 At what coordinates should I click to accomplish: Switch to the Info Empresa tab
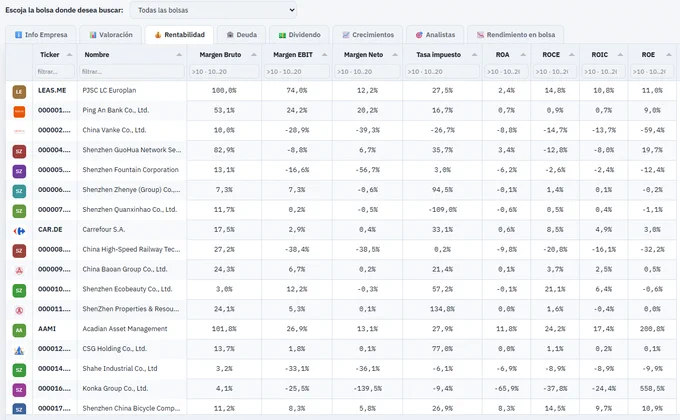tap(41, 35)
